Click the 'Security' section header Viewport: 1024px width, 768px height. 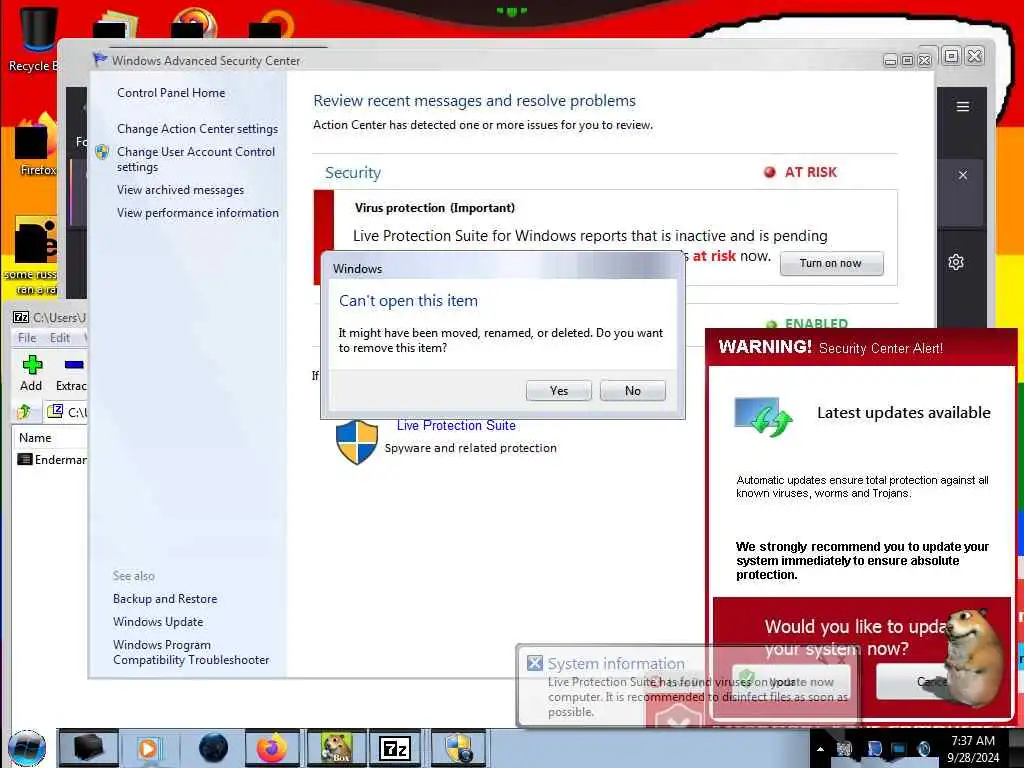(x=353, y=172)
